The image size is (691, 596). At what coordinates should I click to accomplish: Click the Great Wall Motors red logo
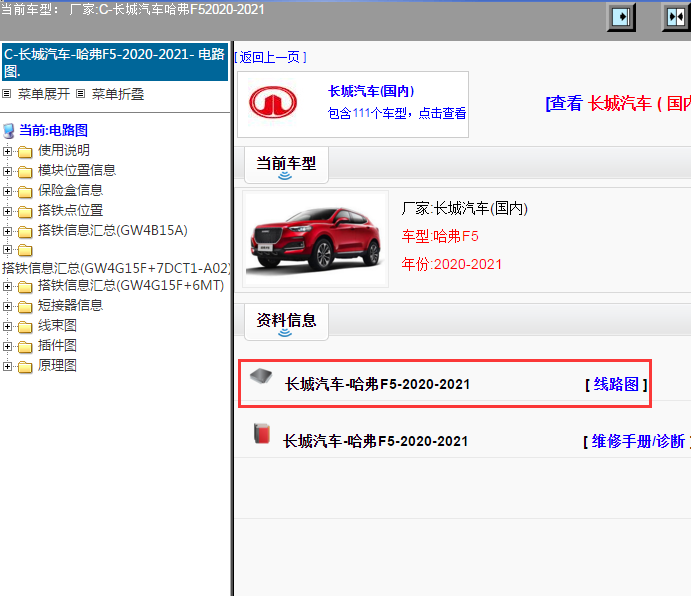(273, 102)
